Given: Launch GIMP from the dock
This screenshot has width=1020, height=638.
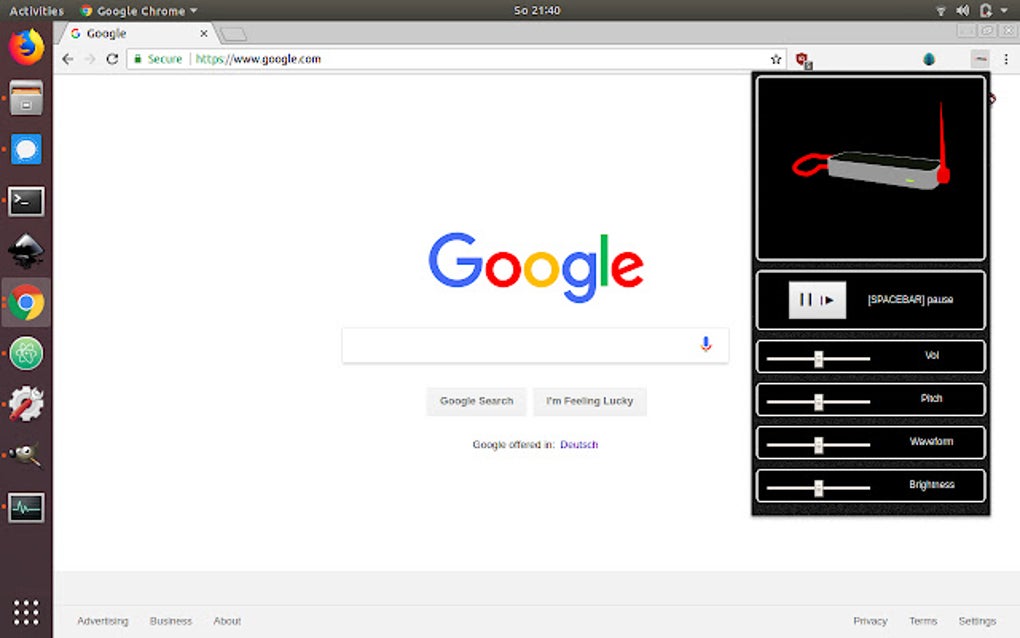Looking at the screenshot, I should 25,455.
